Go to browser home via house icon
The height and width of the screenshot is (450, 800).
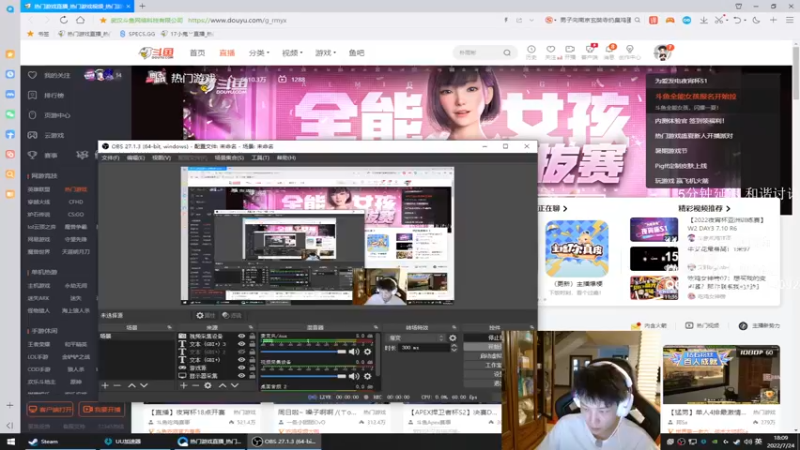click(81, 20)
